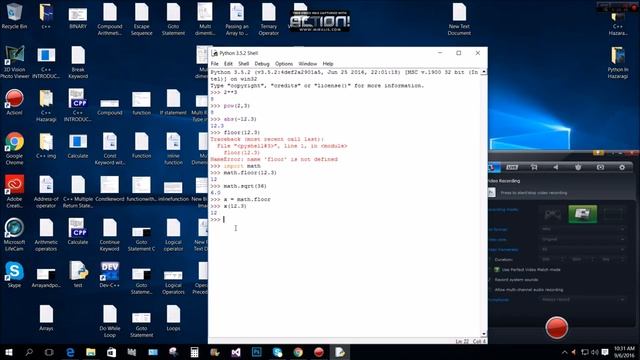
Task: Open the Options menu in IDLE
Action: [284, 64]
